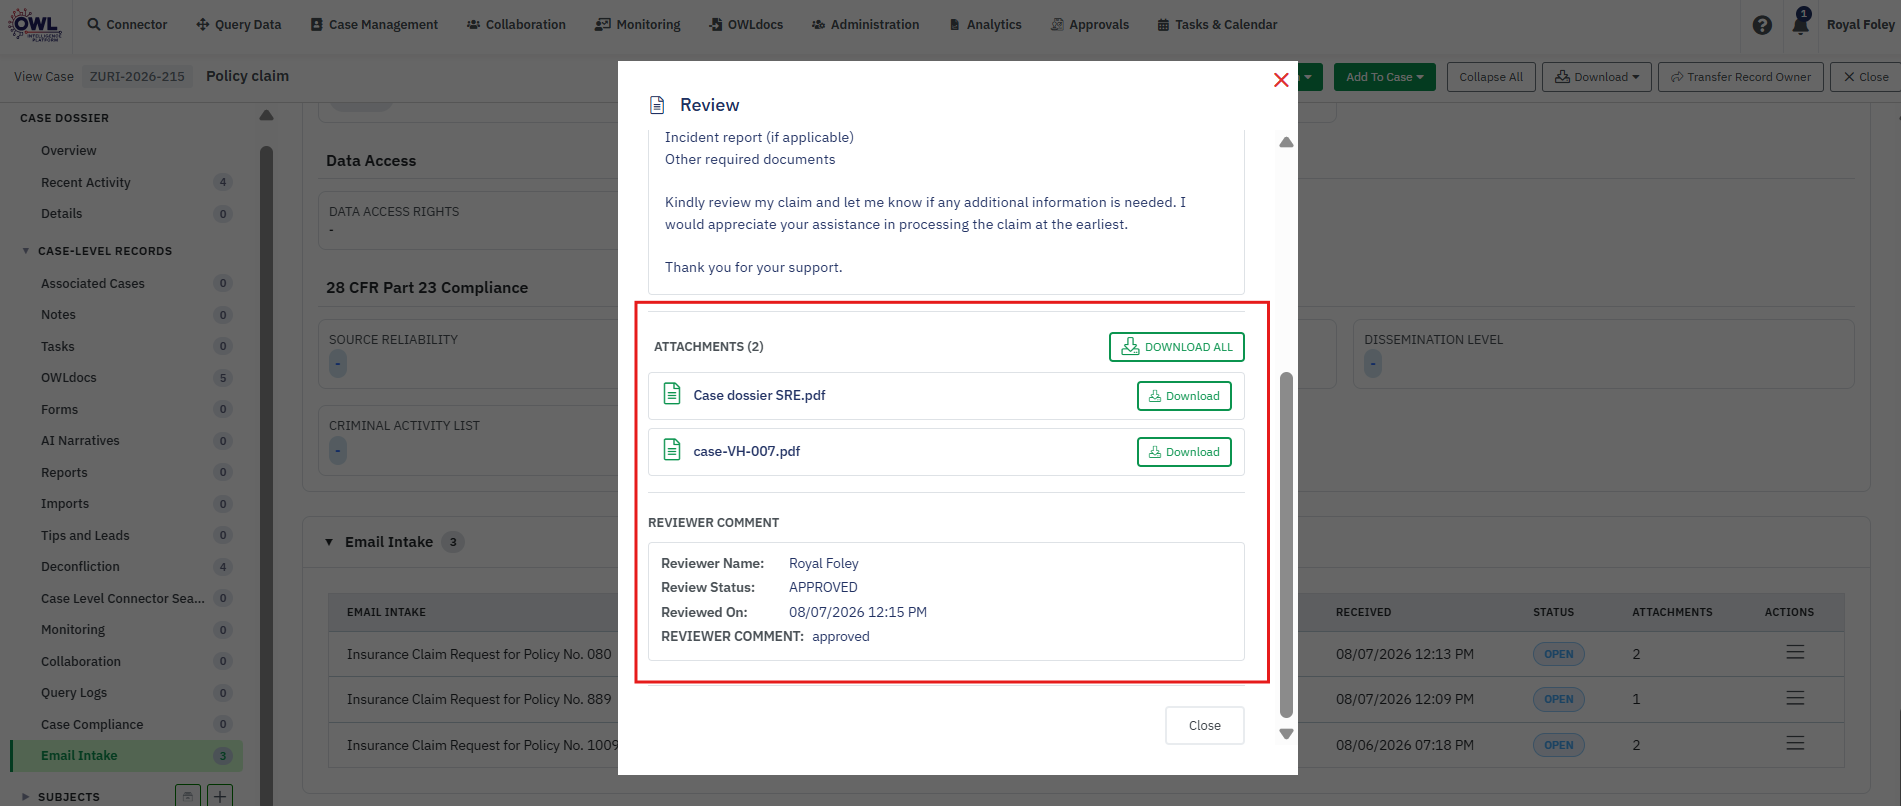1901x806 pixels.
Task: Collapse Case Dossier sidebar arrow
Action: (266, 116)
